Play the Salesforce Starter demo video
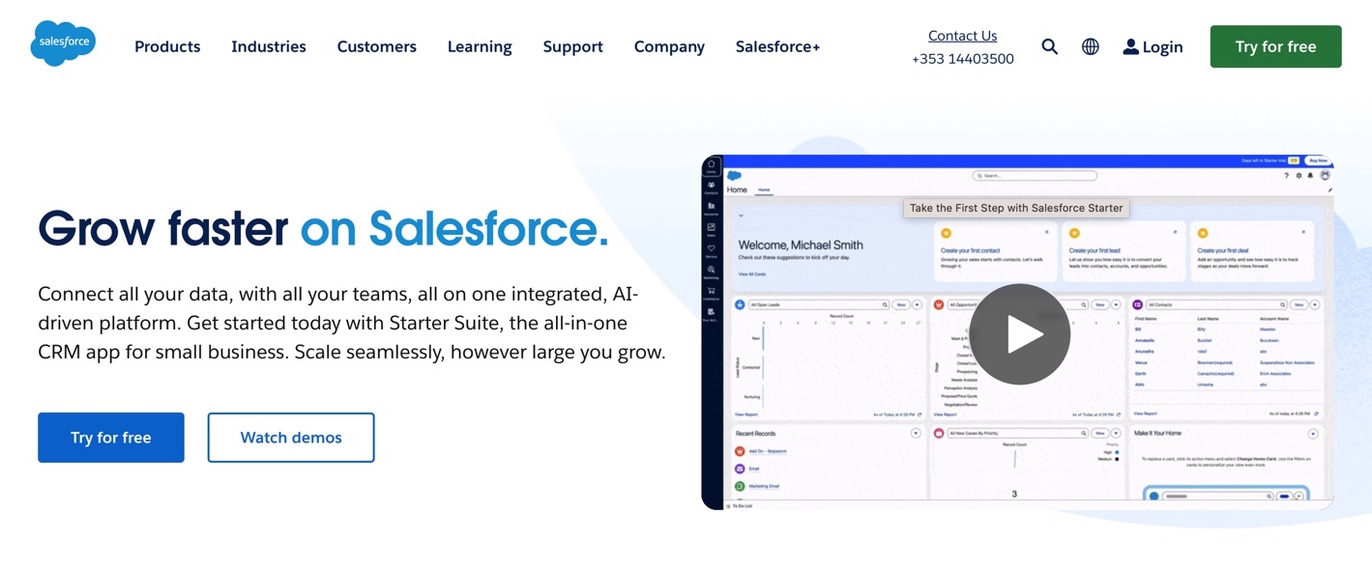Image resolution: width=1372 pixels, height=572 pixels. pyautogui.click(x=1019, y=334)
